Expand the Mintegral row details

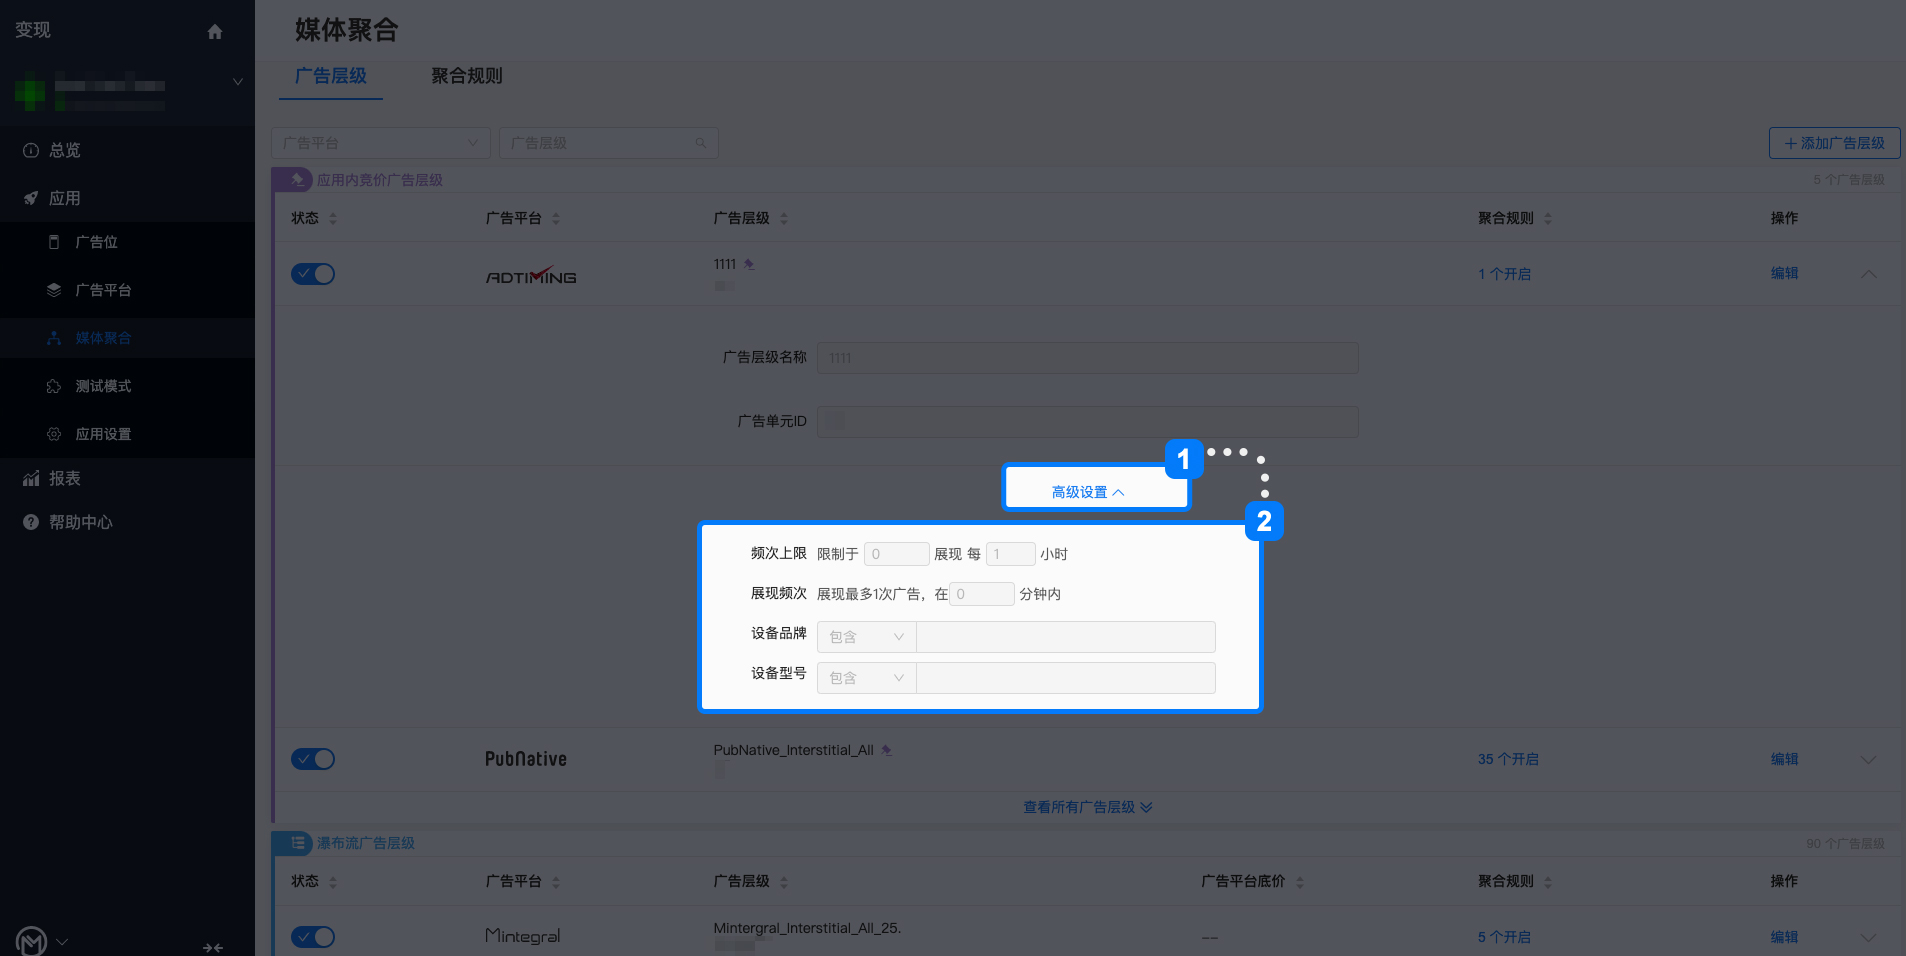tap(1868, 937)
